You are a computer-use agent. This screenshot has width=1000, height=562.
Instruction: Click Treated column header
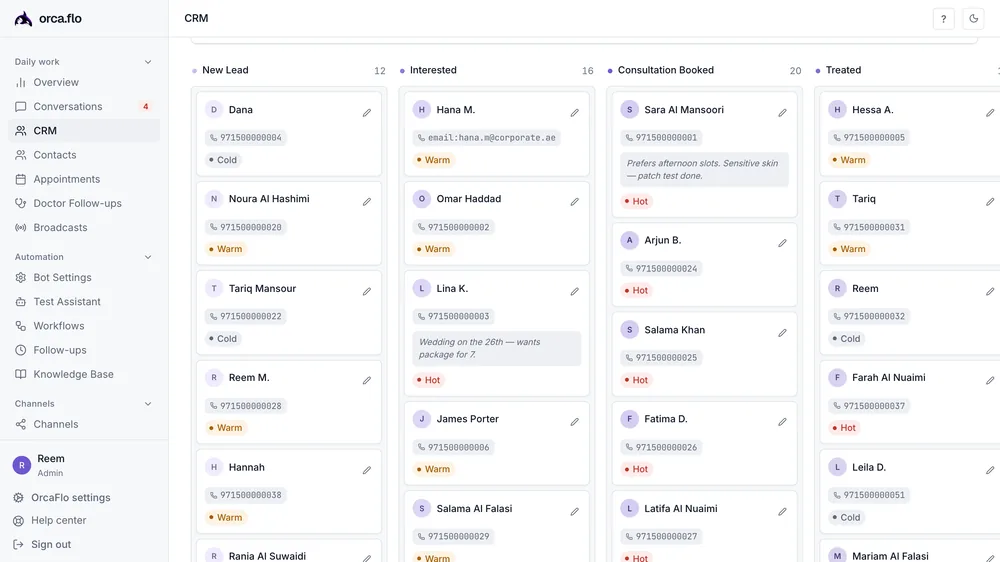(x=843, y=70)
